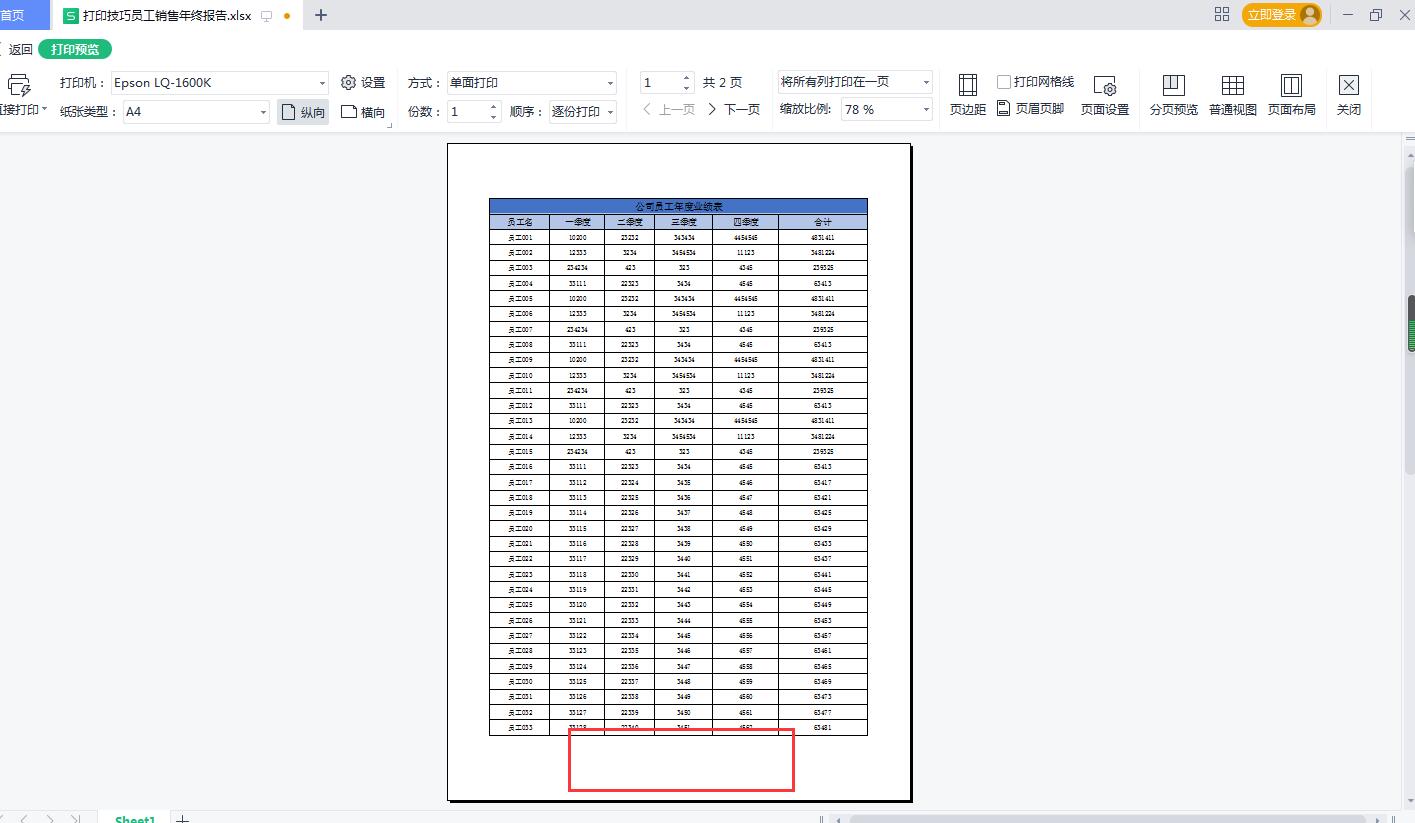This screenshot has height=823, width=1415.
Task: Open 页面设置 page setup dialog
Action: (1103, 96)
